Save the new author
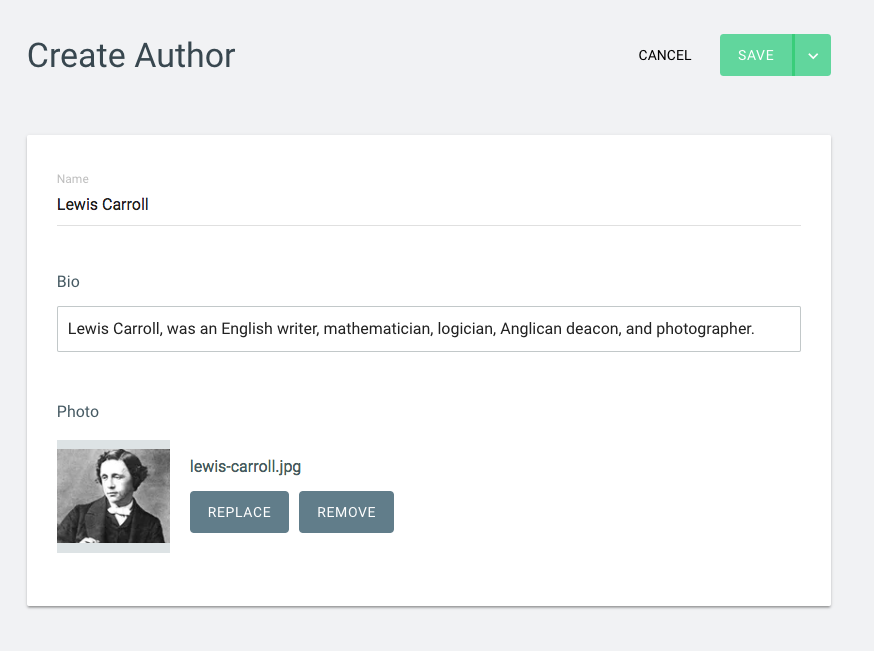874x651 pixels. (x=756, y=55)
